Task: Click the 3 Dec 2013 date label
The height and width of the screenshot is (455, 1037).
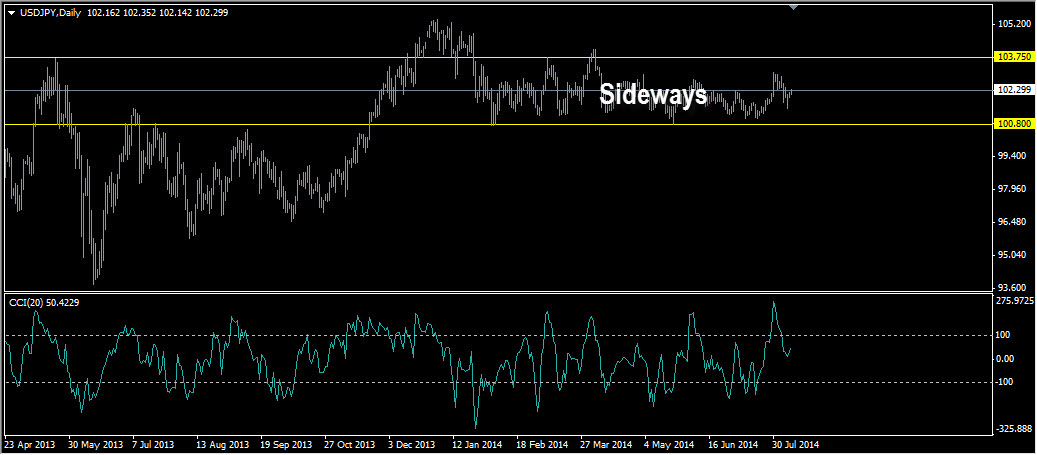Action: point(412,444)
